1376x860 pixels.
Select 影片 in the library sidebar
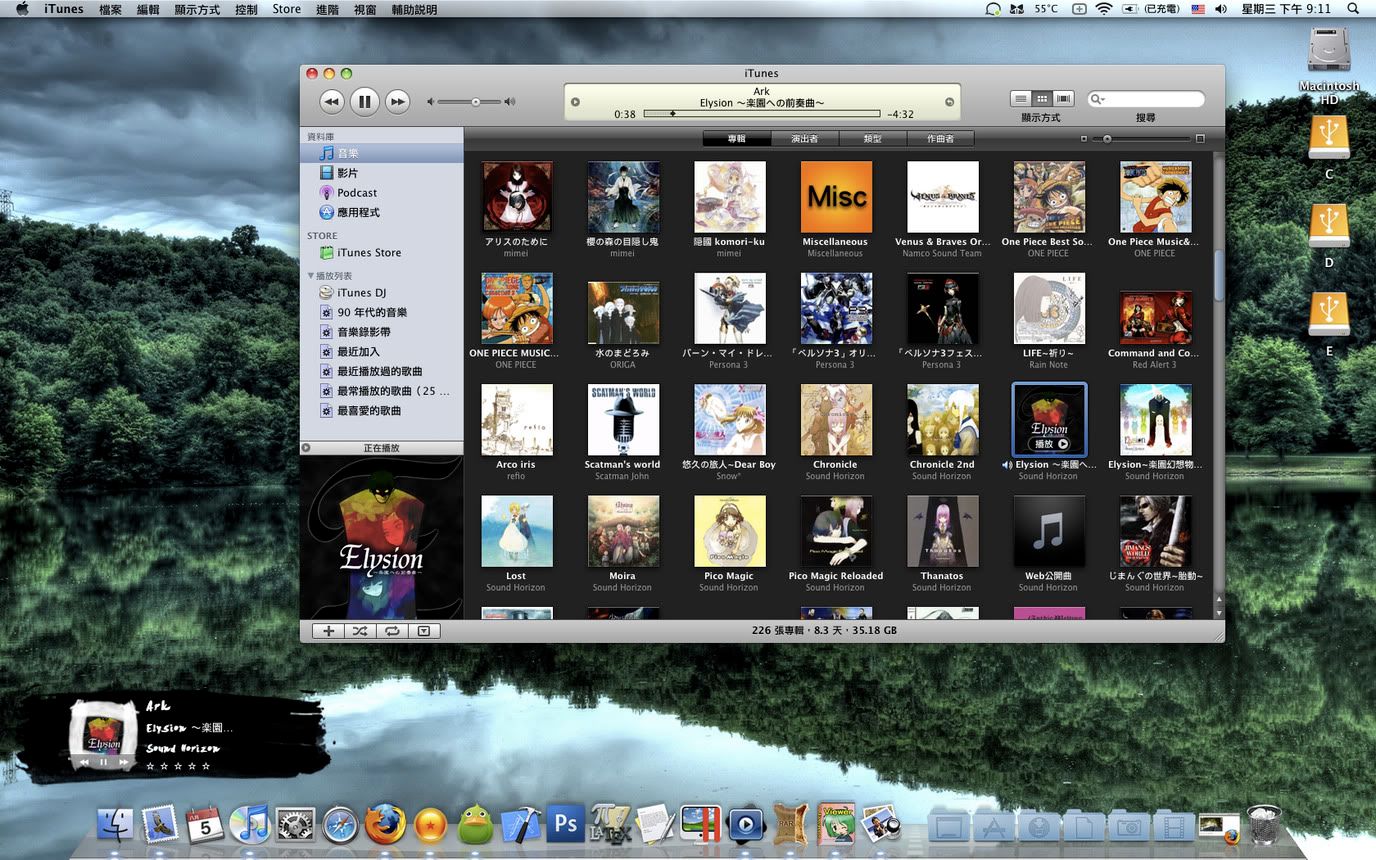381,173
